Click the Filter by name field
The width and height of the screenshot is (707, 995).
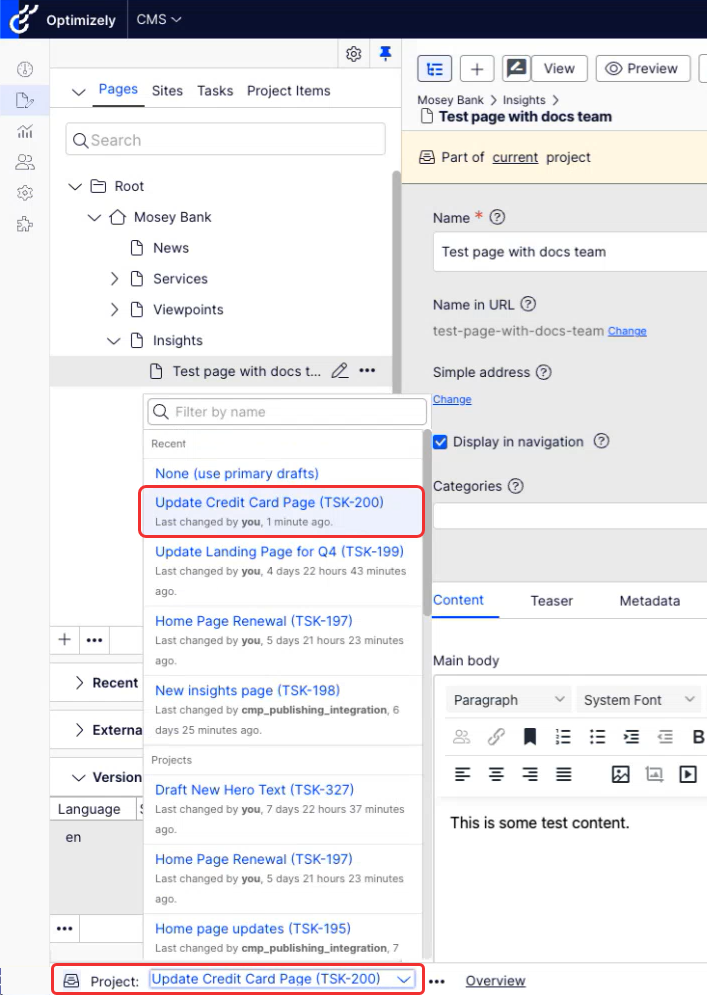point(295,412)
